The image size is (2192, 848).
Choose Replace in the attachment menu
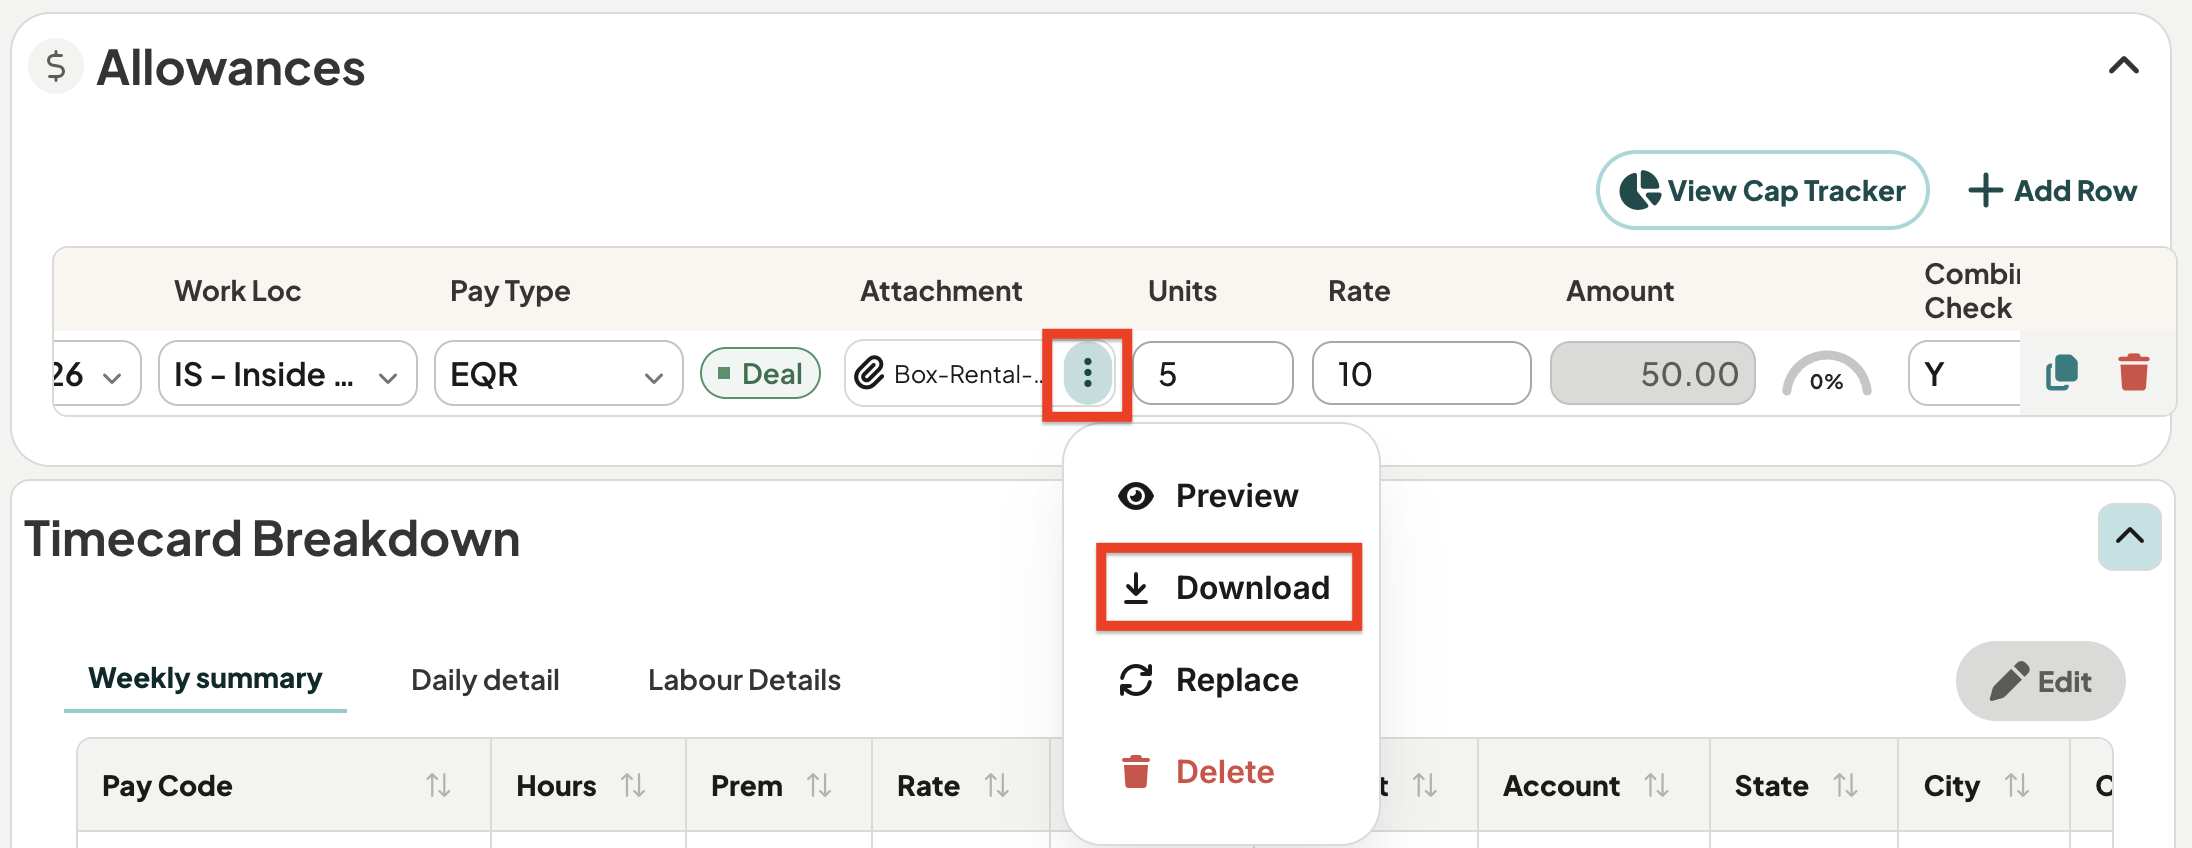tap(1208, 680)
